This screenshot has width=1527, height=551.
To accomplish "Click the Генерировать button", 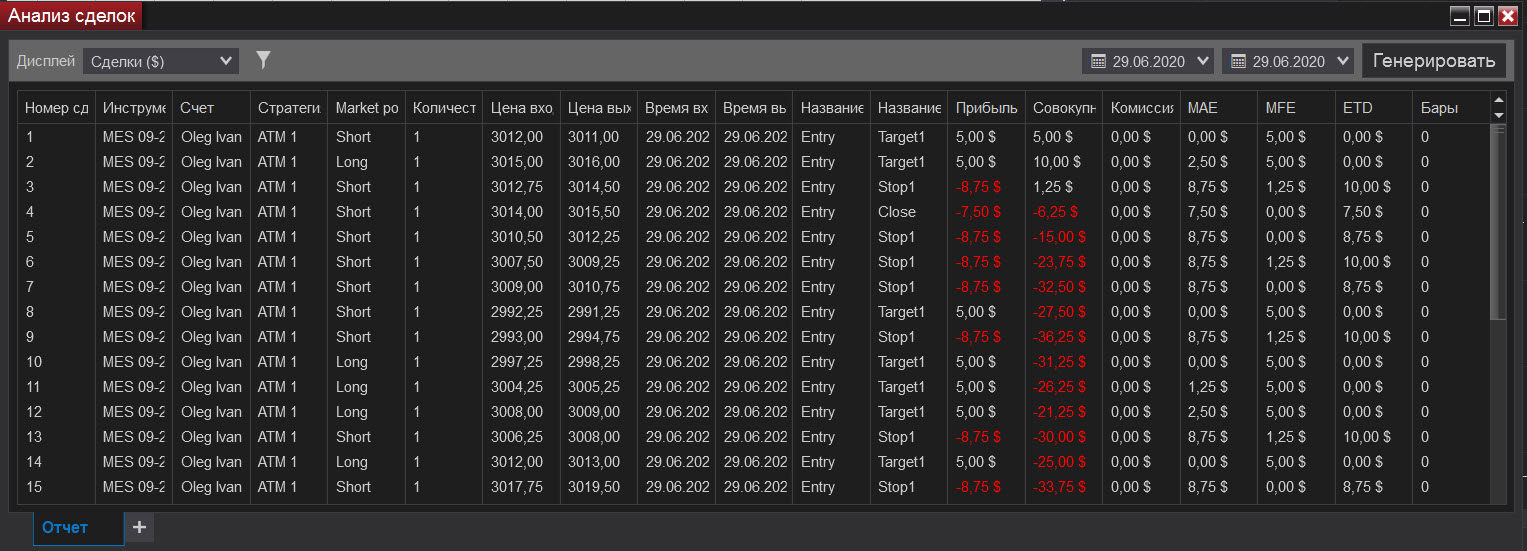I will 1434,61.
